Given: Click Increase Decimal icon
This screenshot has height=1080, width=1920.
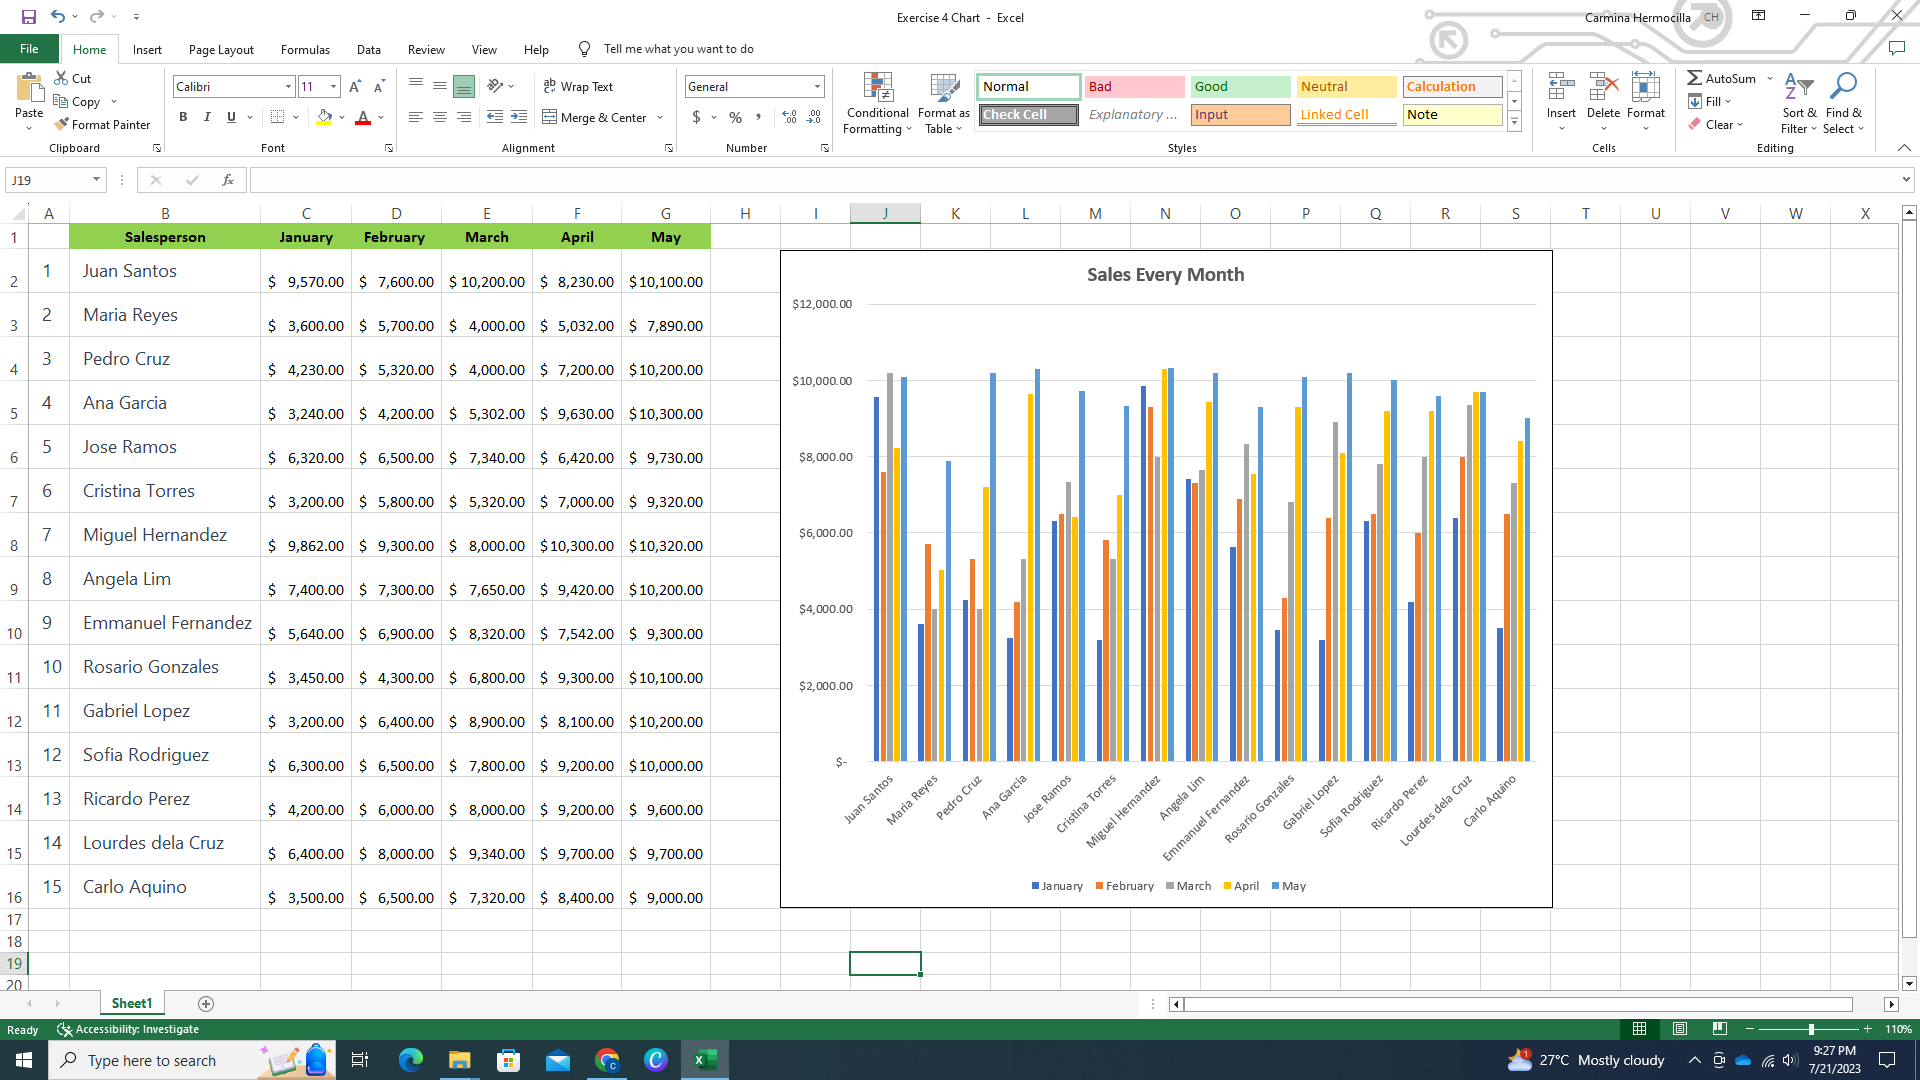Looking at the screenshot, I should (x=790, y=117).
